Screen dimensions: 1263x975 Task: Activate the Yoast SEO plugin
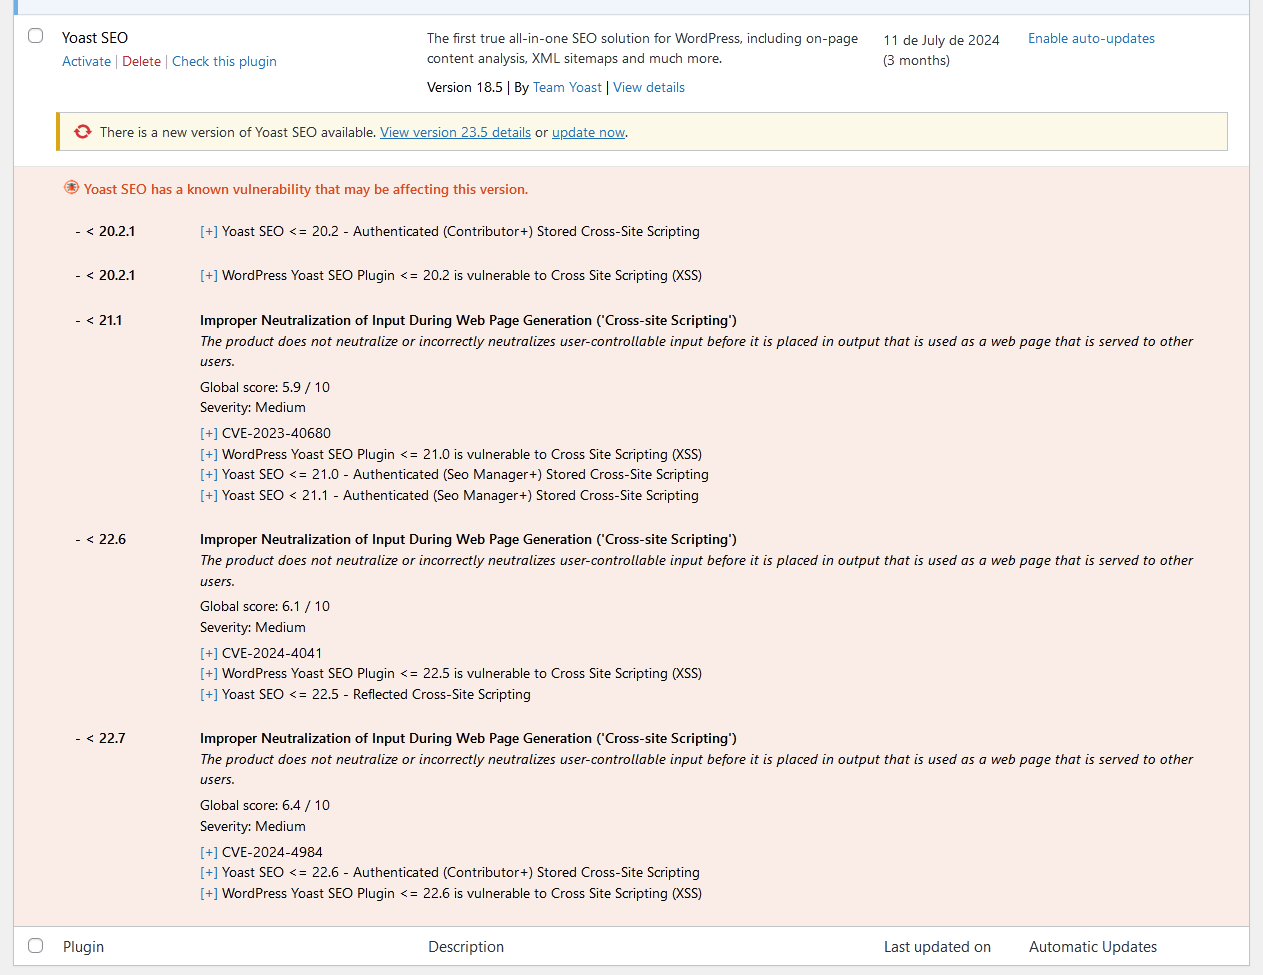pyautogui.click(x=86, y=61)
